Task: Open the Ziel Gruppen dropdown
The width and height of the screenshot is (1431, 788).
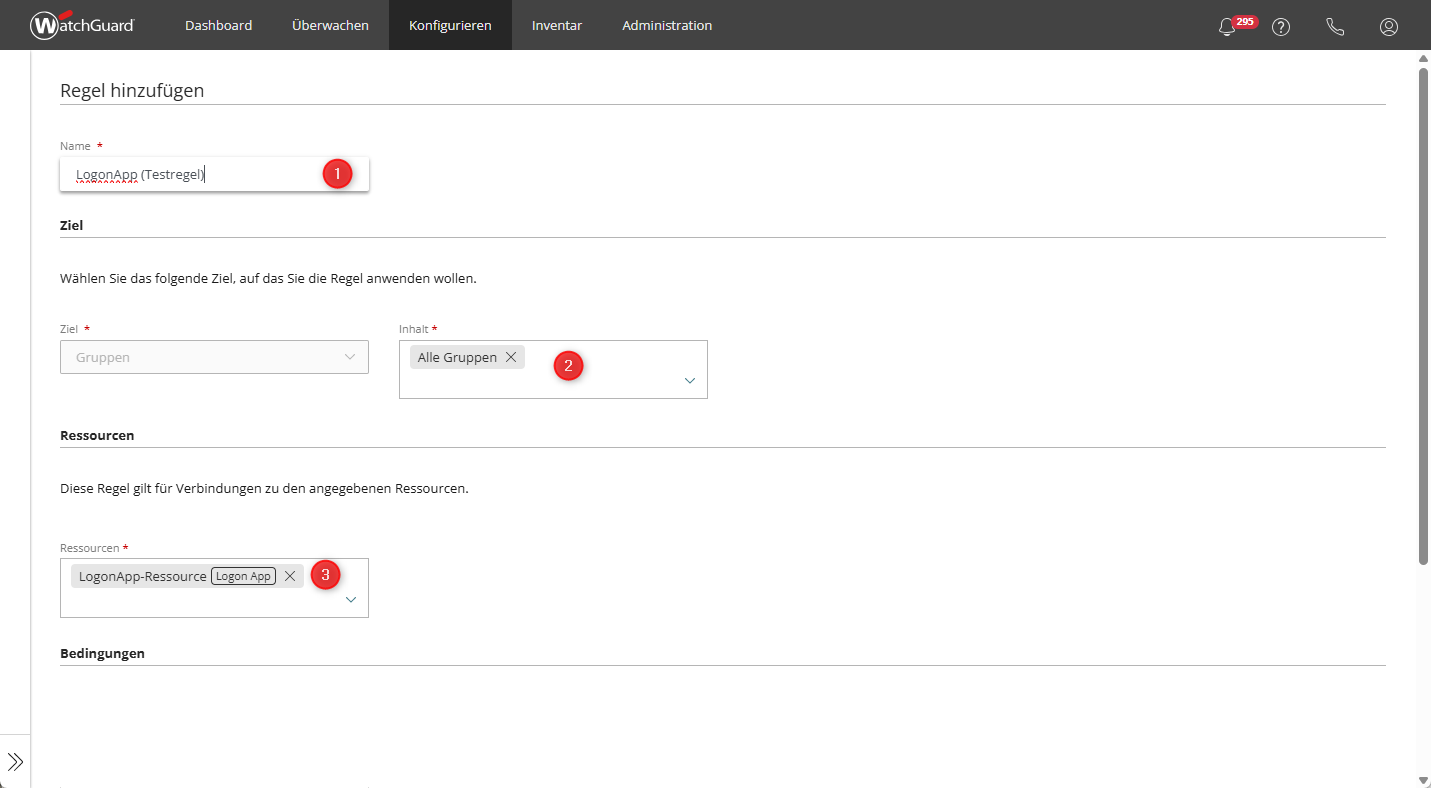Action: pos(214,357)
